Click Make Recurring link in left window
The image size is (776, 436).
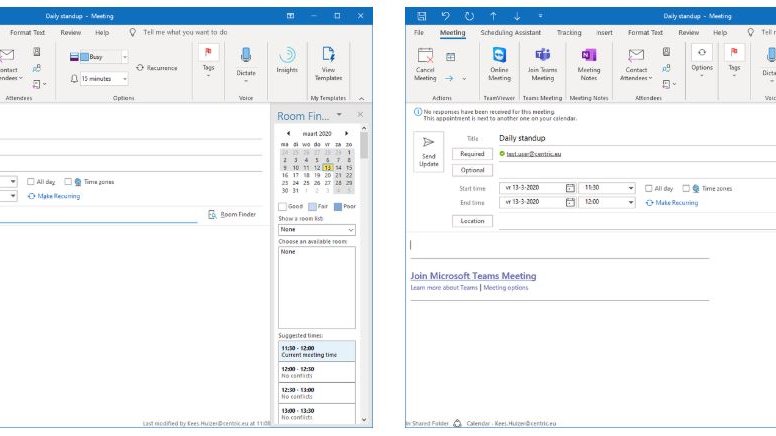(54, 196)
